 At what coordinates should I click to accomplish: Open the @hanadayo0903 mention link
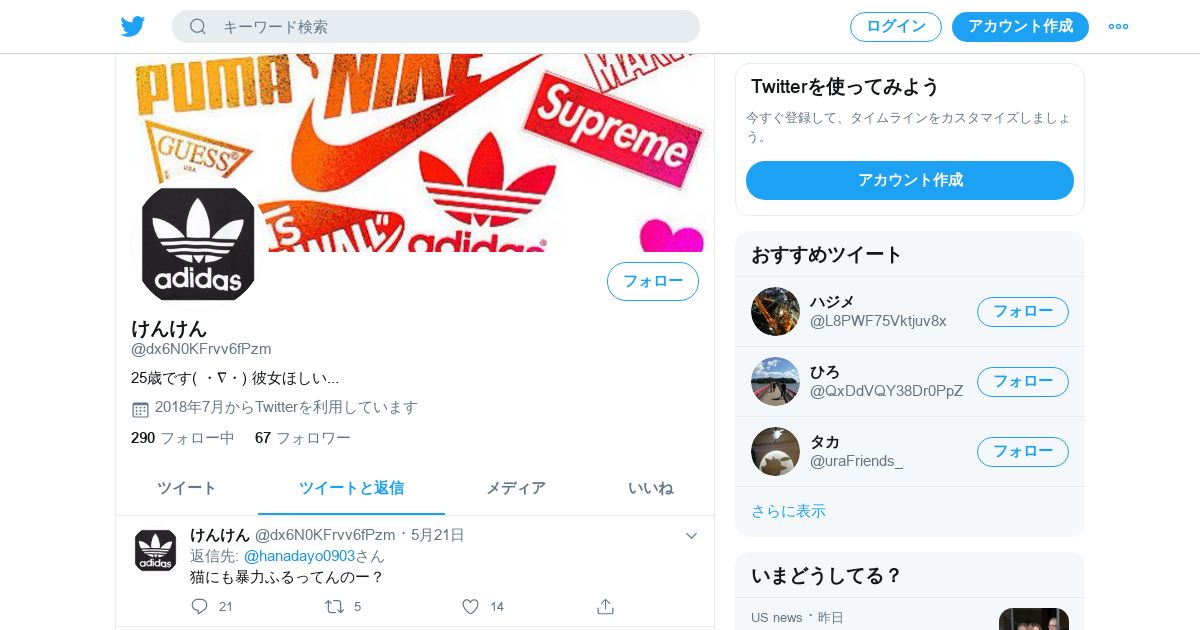click(300, 556)
